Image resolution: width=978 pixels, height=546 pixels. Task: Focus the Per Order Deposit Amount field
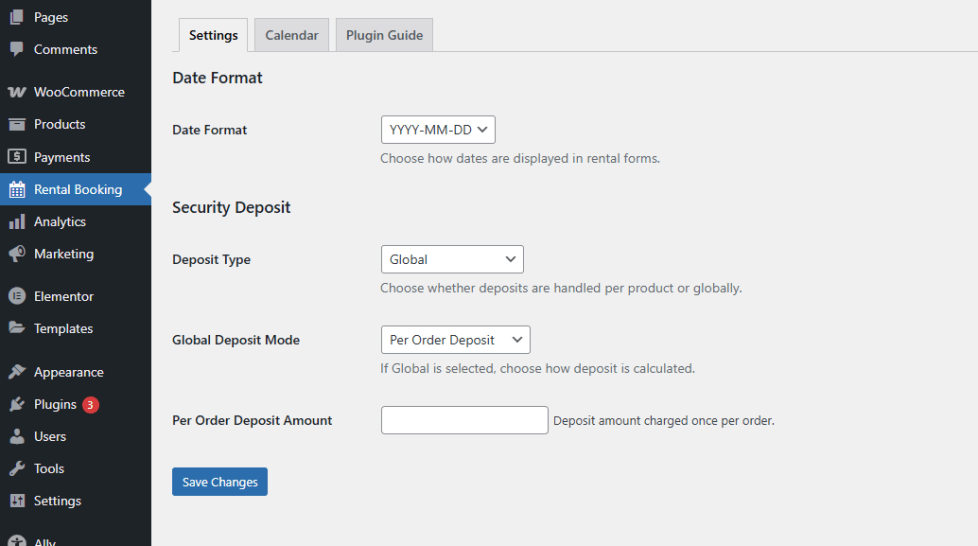[465, 420]
